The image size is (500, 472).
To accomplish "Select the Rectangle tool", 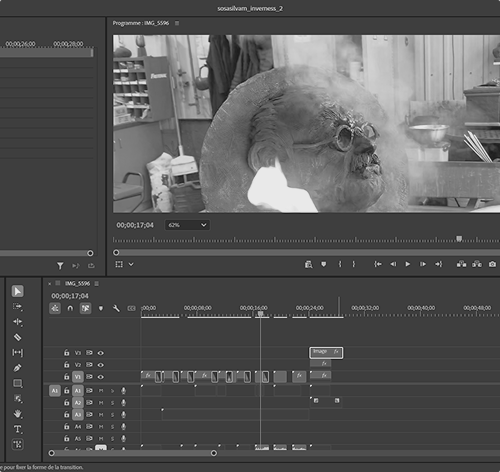I will pyautogui.click(x=18, y=383).
